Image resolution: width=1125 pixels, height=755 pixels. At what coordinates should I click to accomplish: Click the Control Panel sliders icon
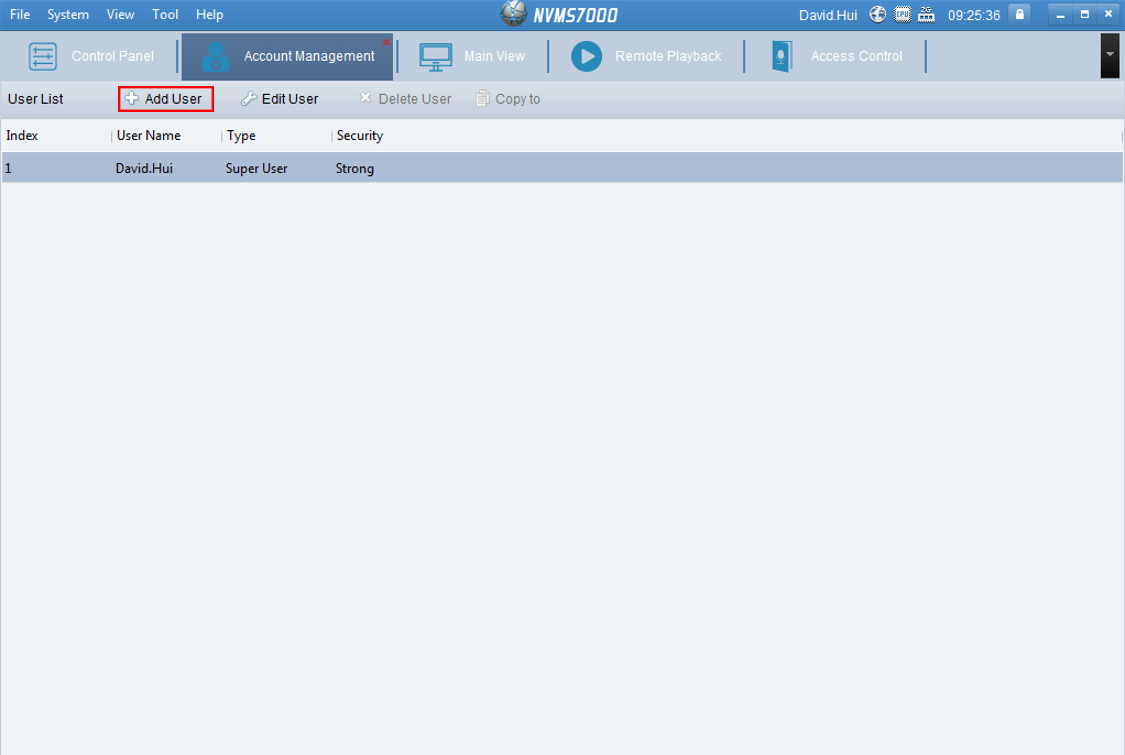click(42, 57)
